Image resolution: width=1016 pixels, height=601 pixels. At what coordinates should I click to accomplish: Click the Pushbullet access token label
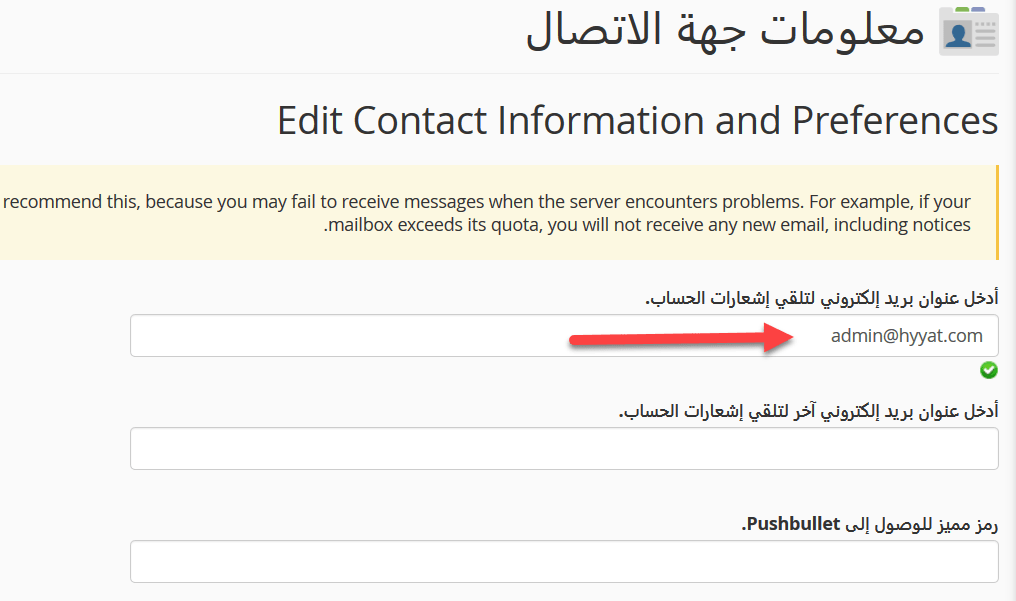[870, 524]
